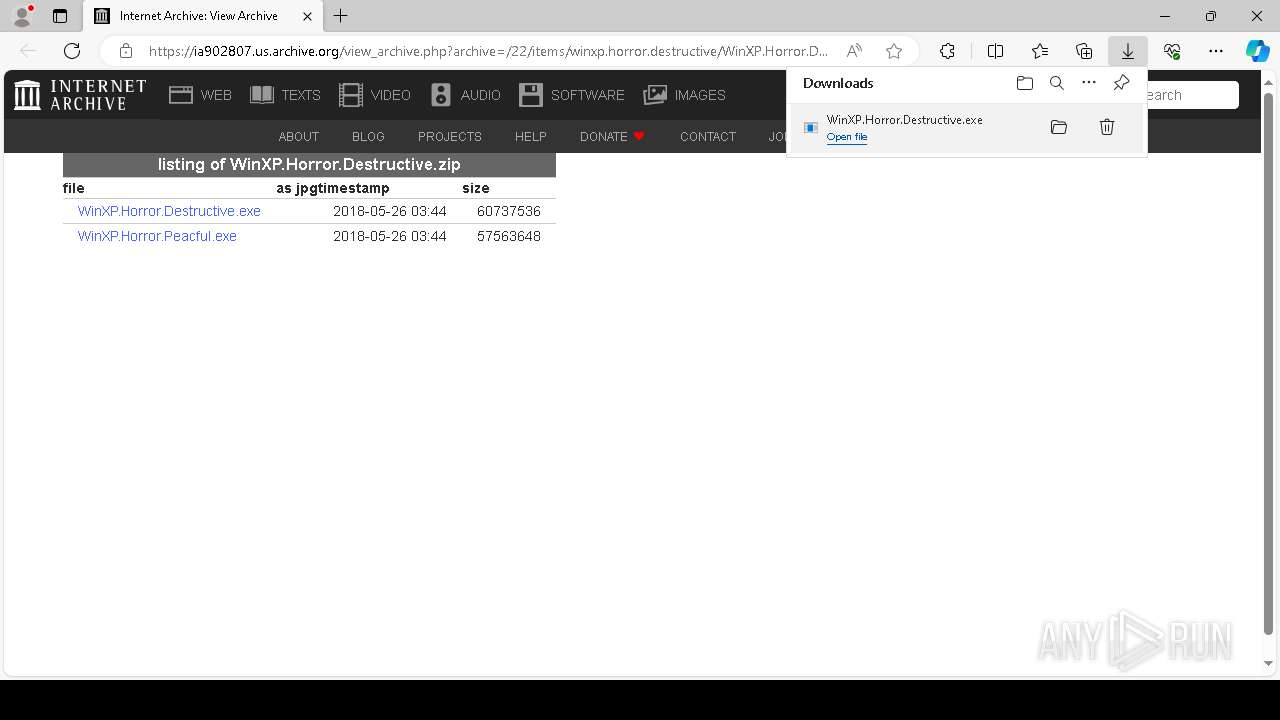Open the DONATE link
Image resolution: width=1280 pixels, height=720 pixels.
(x=612, y=136)
